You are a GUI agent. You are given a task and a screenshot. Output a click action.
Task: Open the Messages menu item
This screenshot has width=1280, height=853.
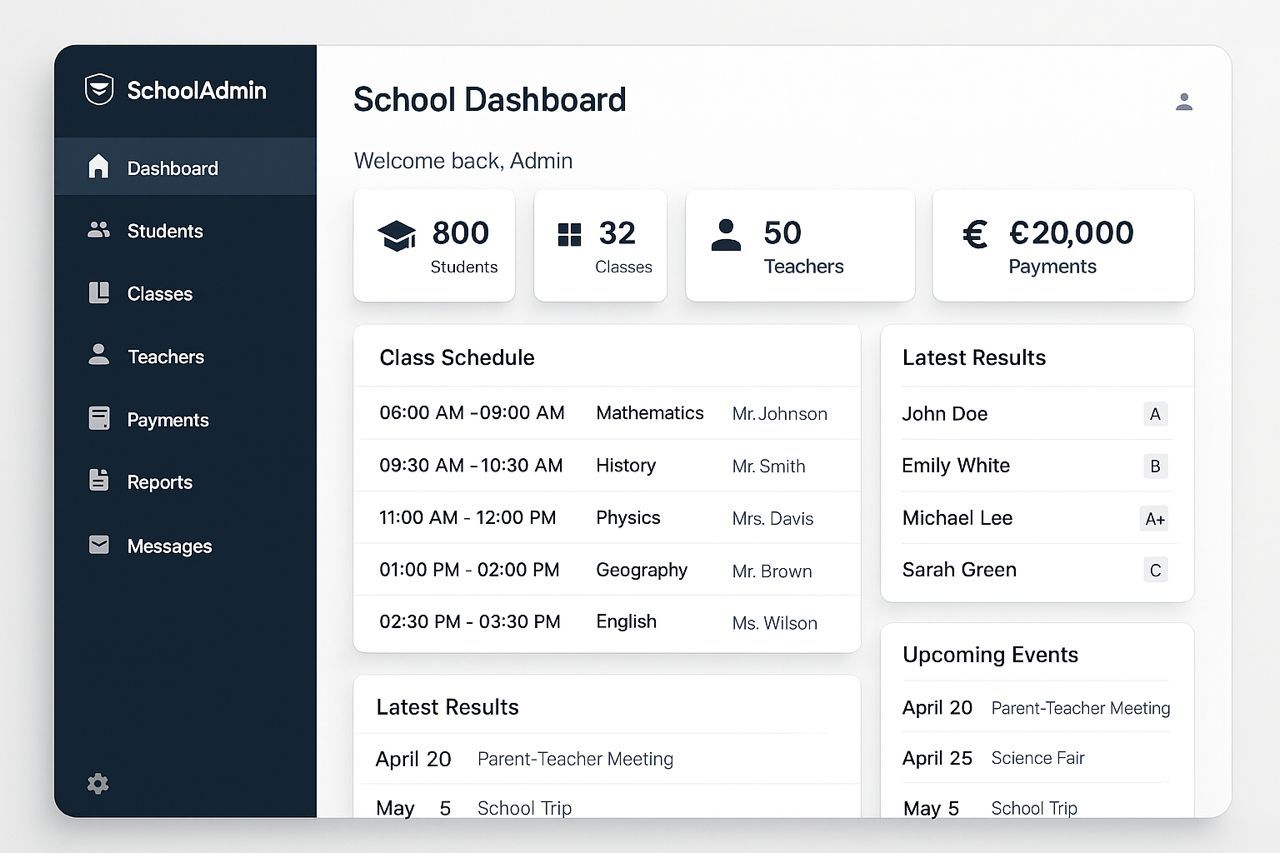click(185, 546)
